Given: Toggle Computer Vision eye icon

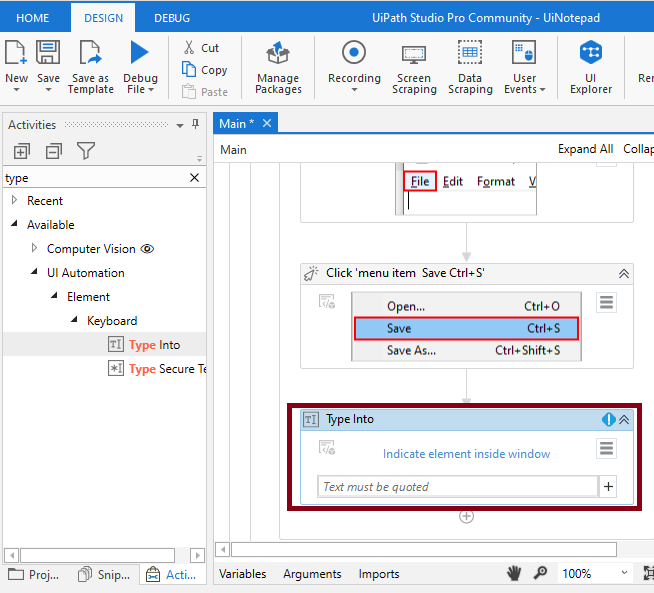Looking at the screenshot, I should (x=147, y=249).
